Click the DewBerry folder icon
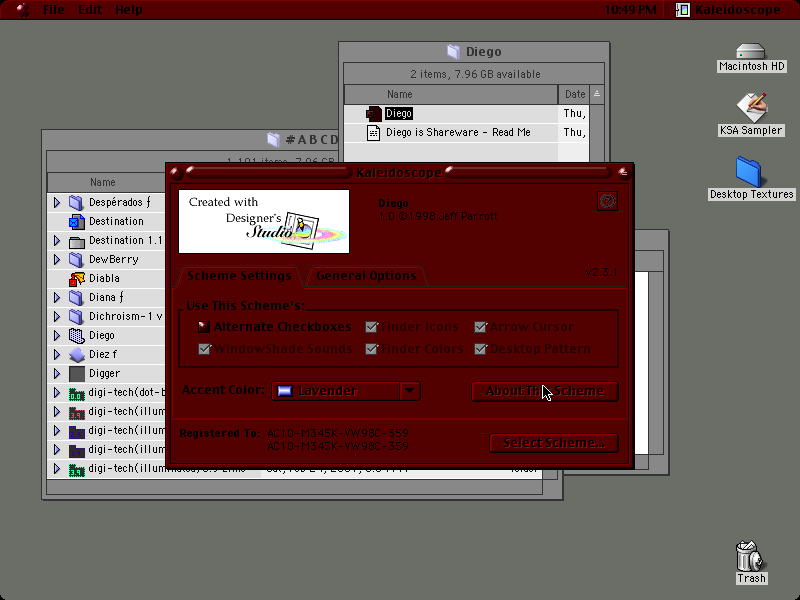Viewport: 800px width, 600px height. (76, 260)
